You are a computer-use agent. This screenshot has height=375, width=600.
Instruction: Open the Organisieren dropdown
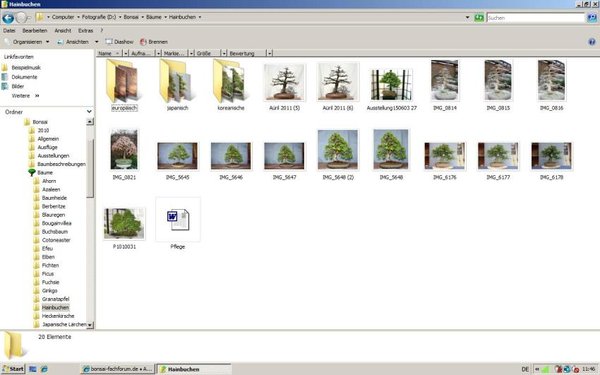[27, 42]
